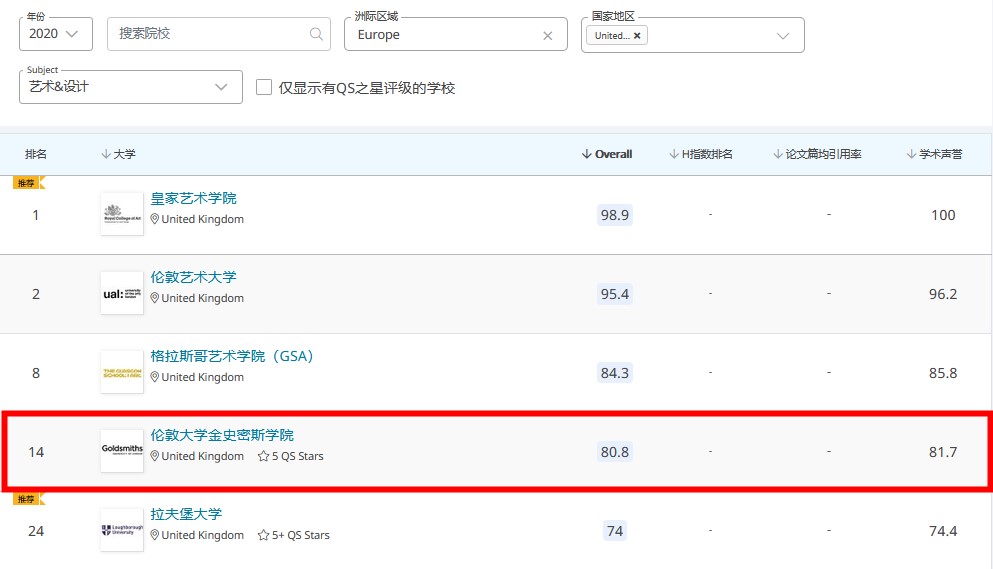Click the Glasgow School of Art logo
The image size is (993, 569).
tap(122, 373)
